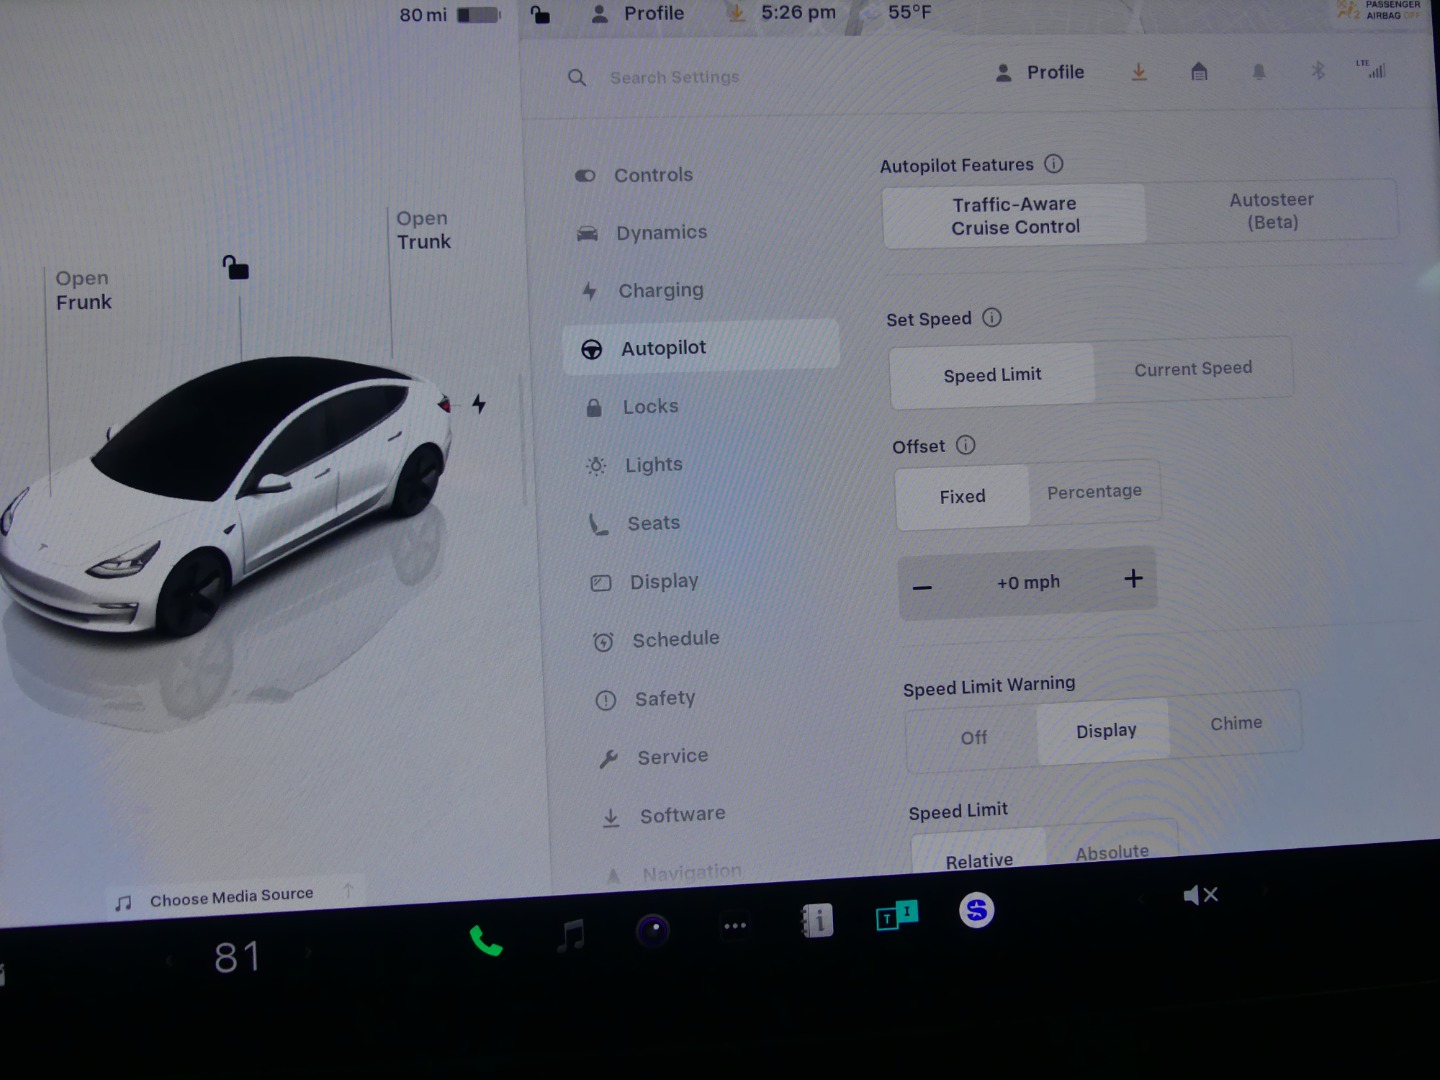Open the Profile dropdown in settings header
This screenshot has height=1080, width=1440.
click(1040, 72)
